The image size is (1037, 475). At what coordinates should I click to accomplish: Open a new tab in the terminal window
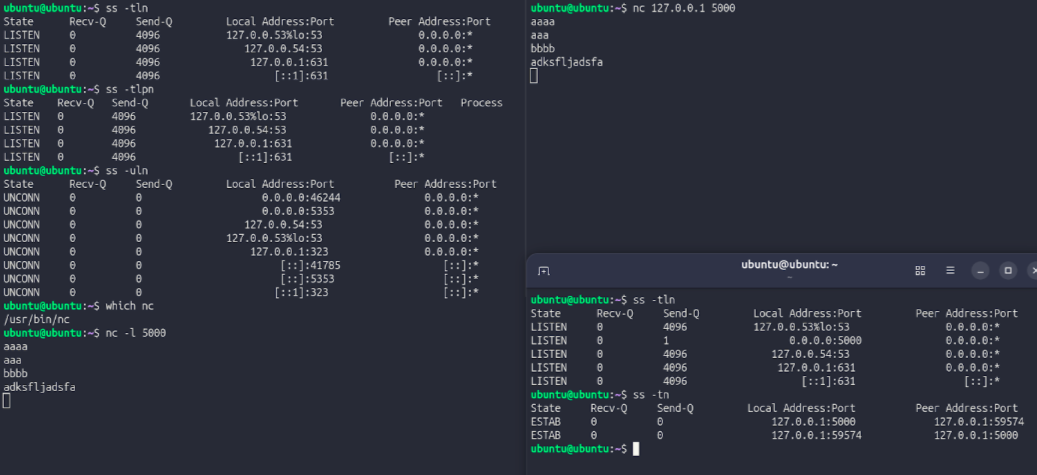pyautogui.click(x=544, y=271)
